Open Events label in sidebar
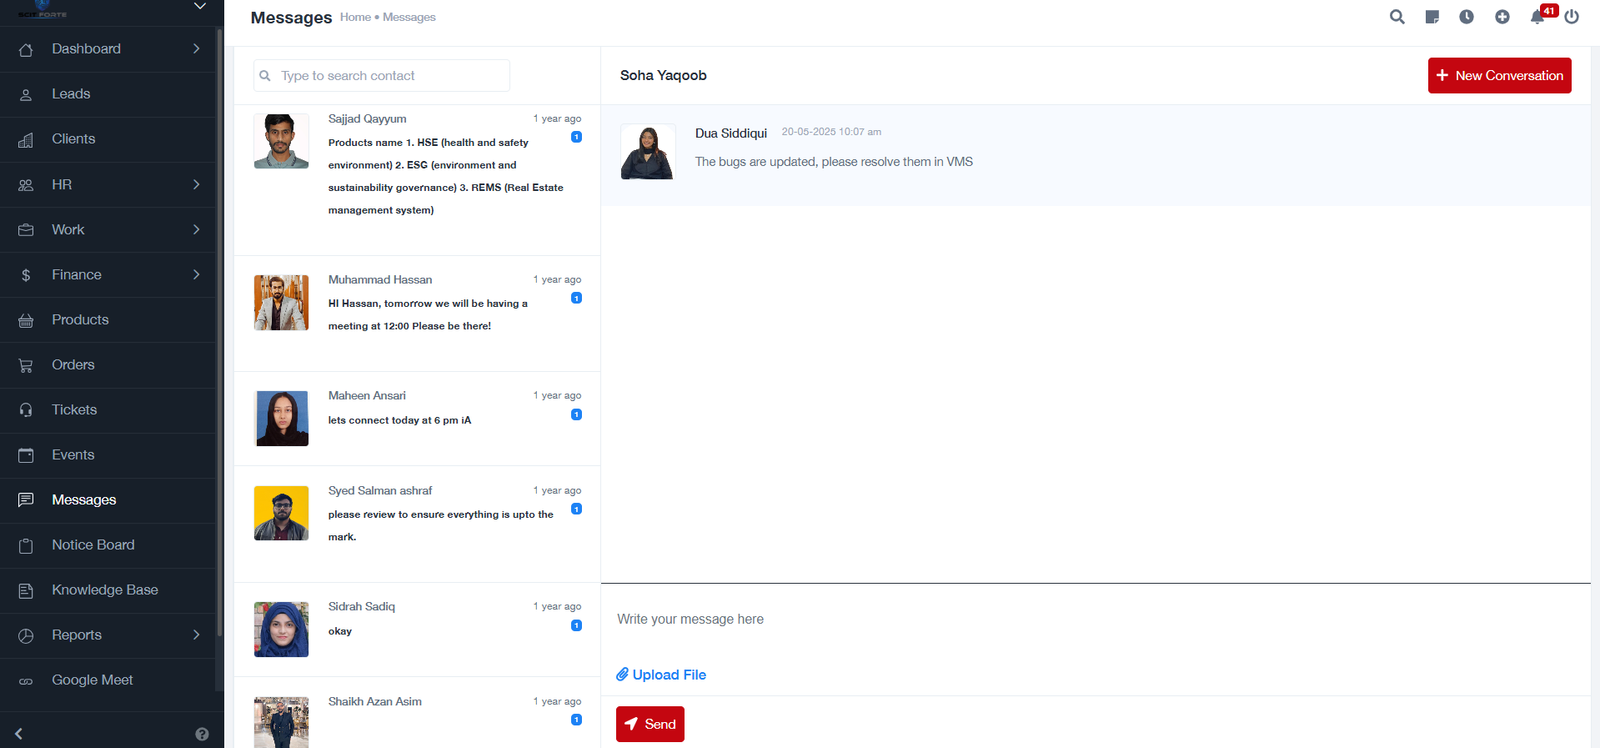The height and width of the screenshot is (748, 1600). point(73,455)
